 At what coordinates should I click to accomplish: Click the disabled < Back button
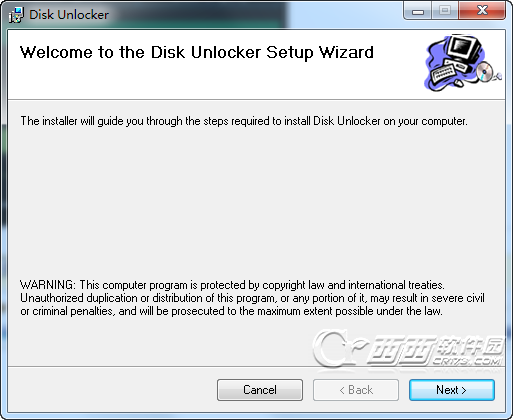[356, 390]
